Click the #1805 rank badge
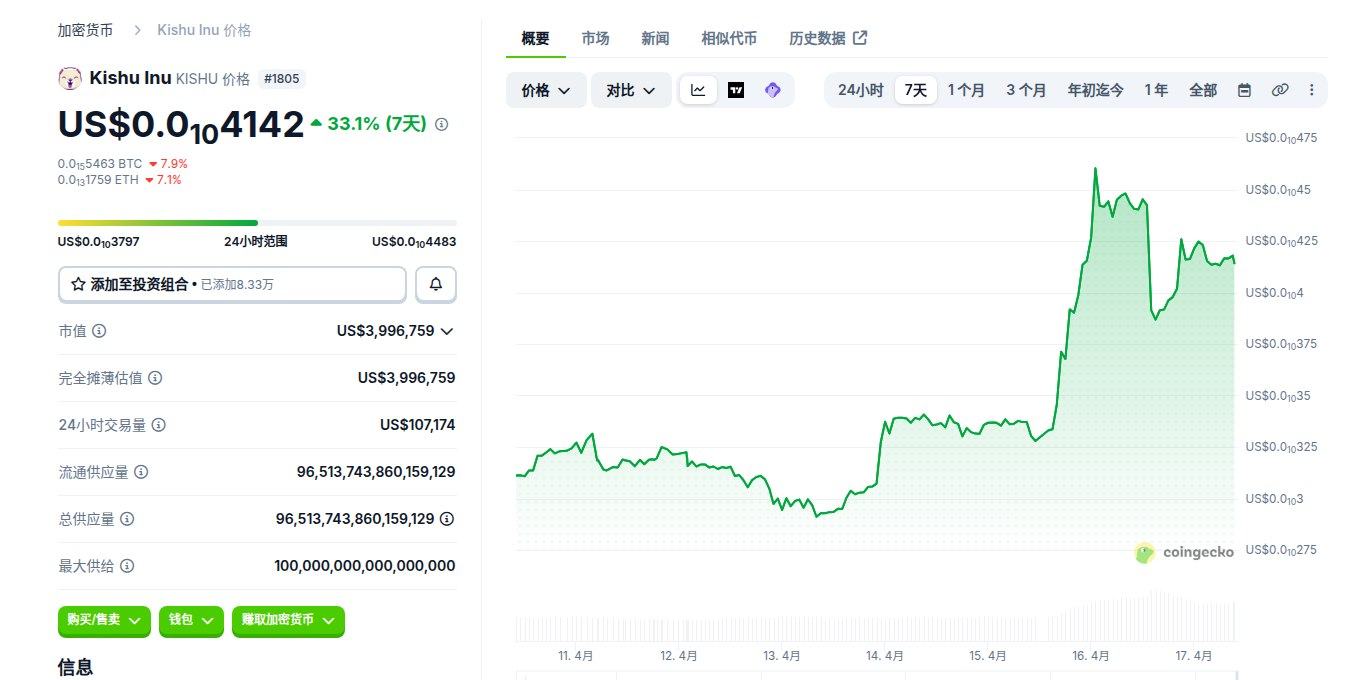This screenshot has height=680, width=1360. tap(280, 78)
